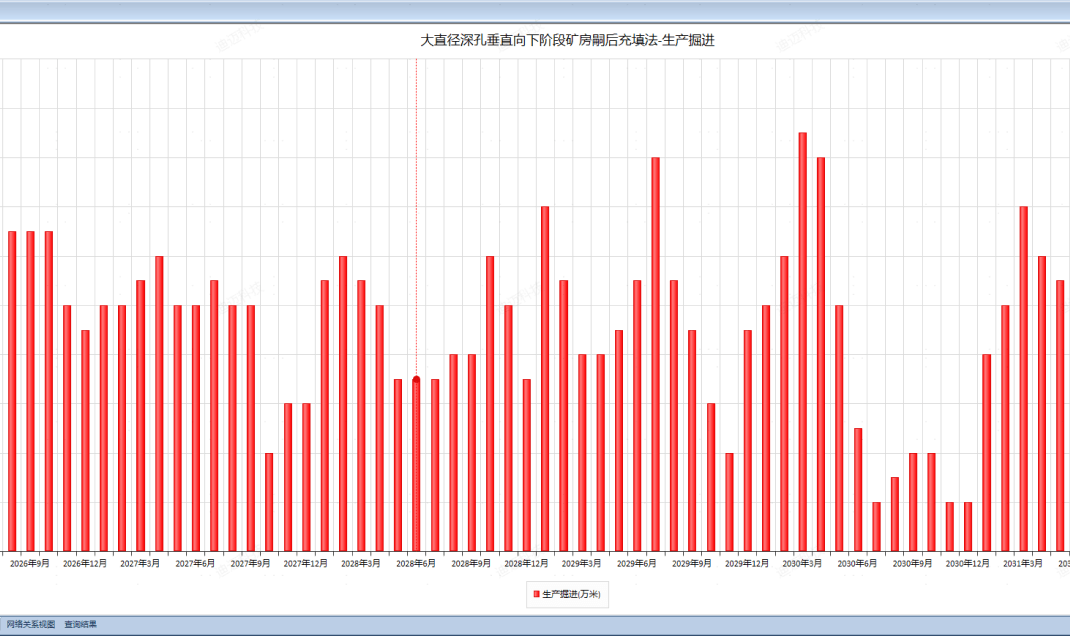Click the bar above the 2026年9月 label

[x=30, y=391]
